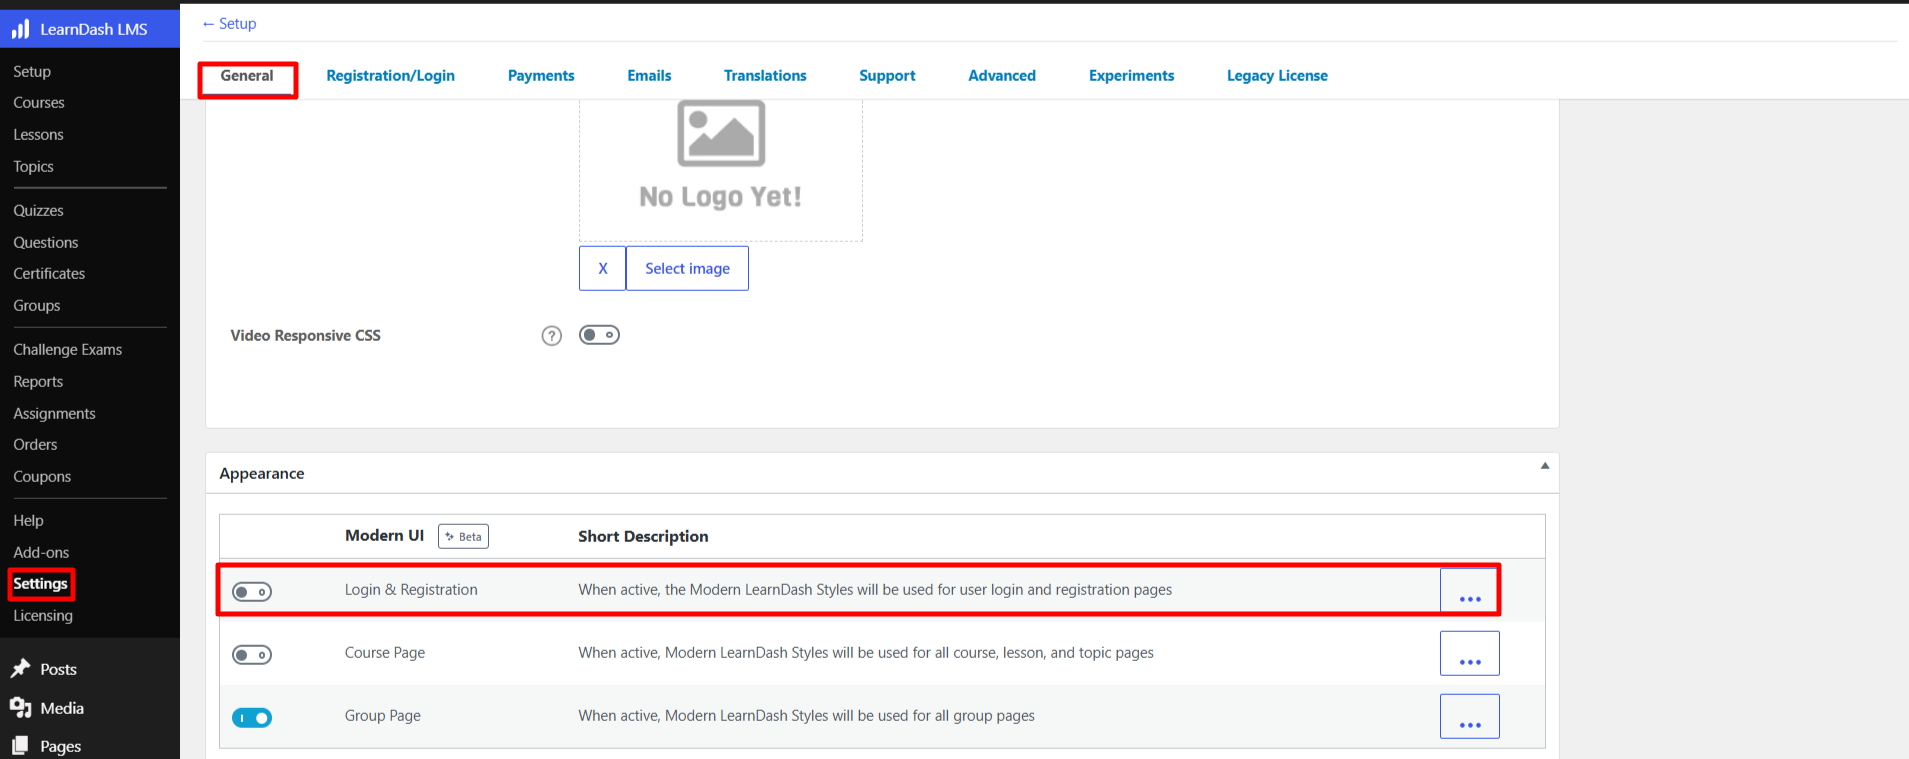Click the Appearance section heading
The height and width of the screenshot is (759, 1909).
click(x=262, y=474)
